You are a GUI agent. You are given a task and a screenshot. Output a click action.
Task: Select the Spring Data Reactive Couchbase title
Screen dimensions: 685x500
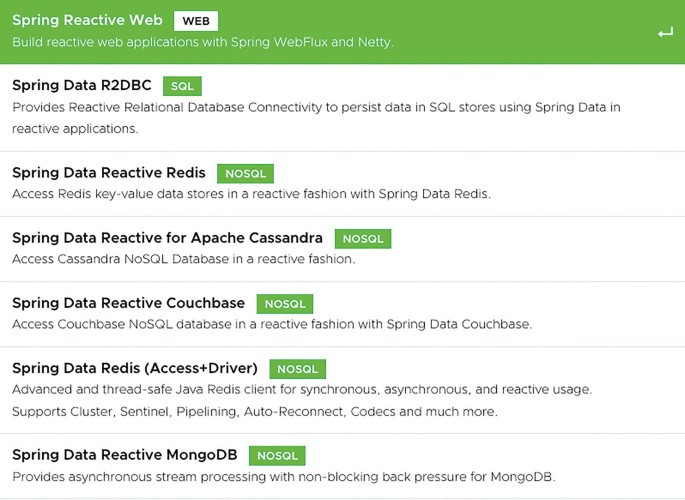128,303
